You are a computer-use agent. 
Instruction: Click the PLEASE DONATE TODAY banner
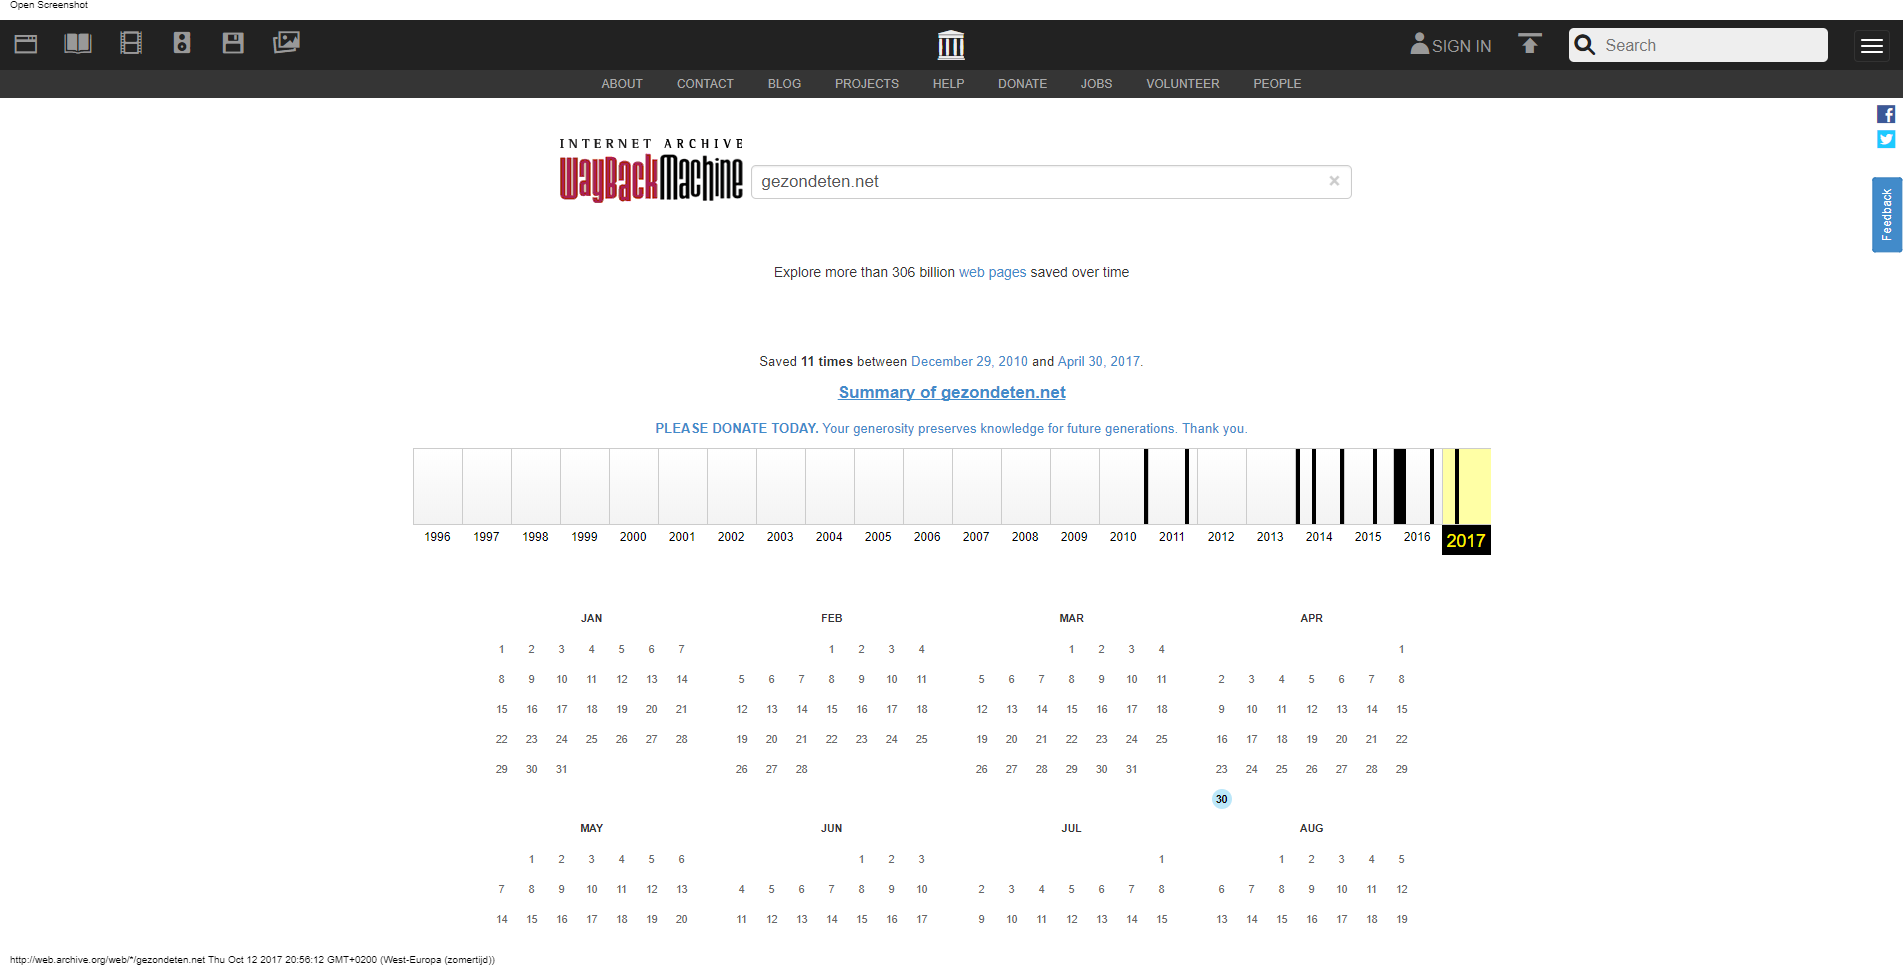(951, 428)
